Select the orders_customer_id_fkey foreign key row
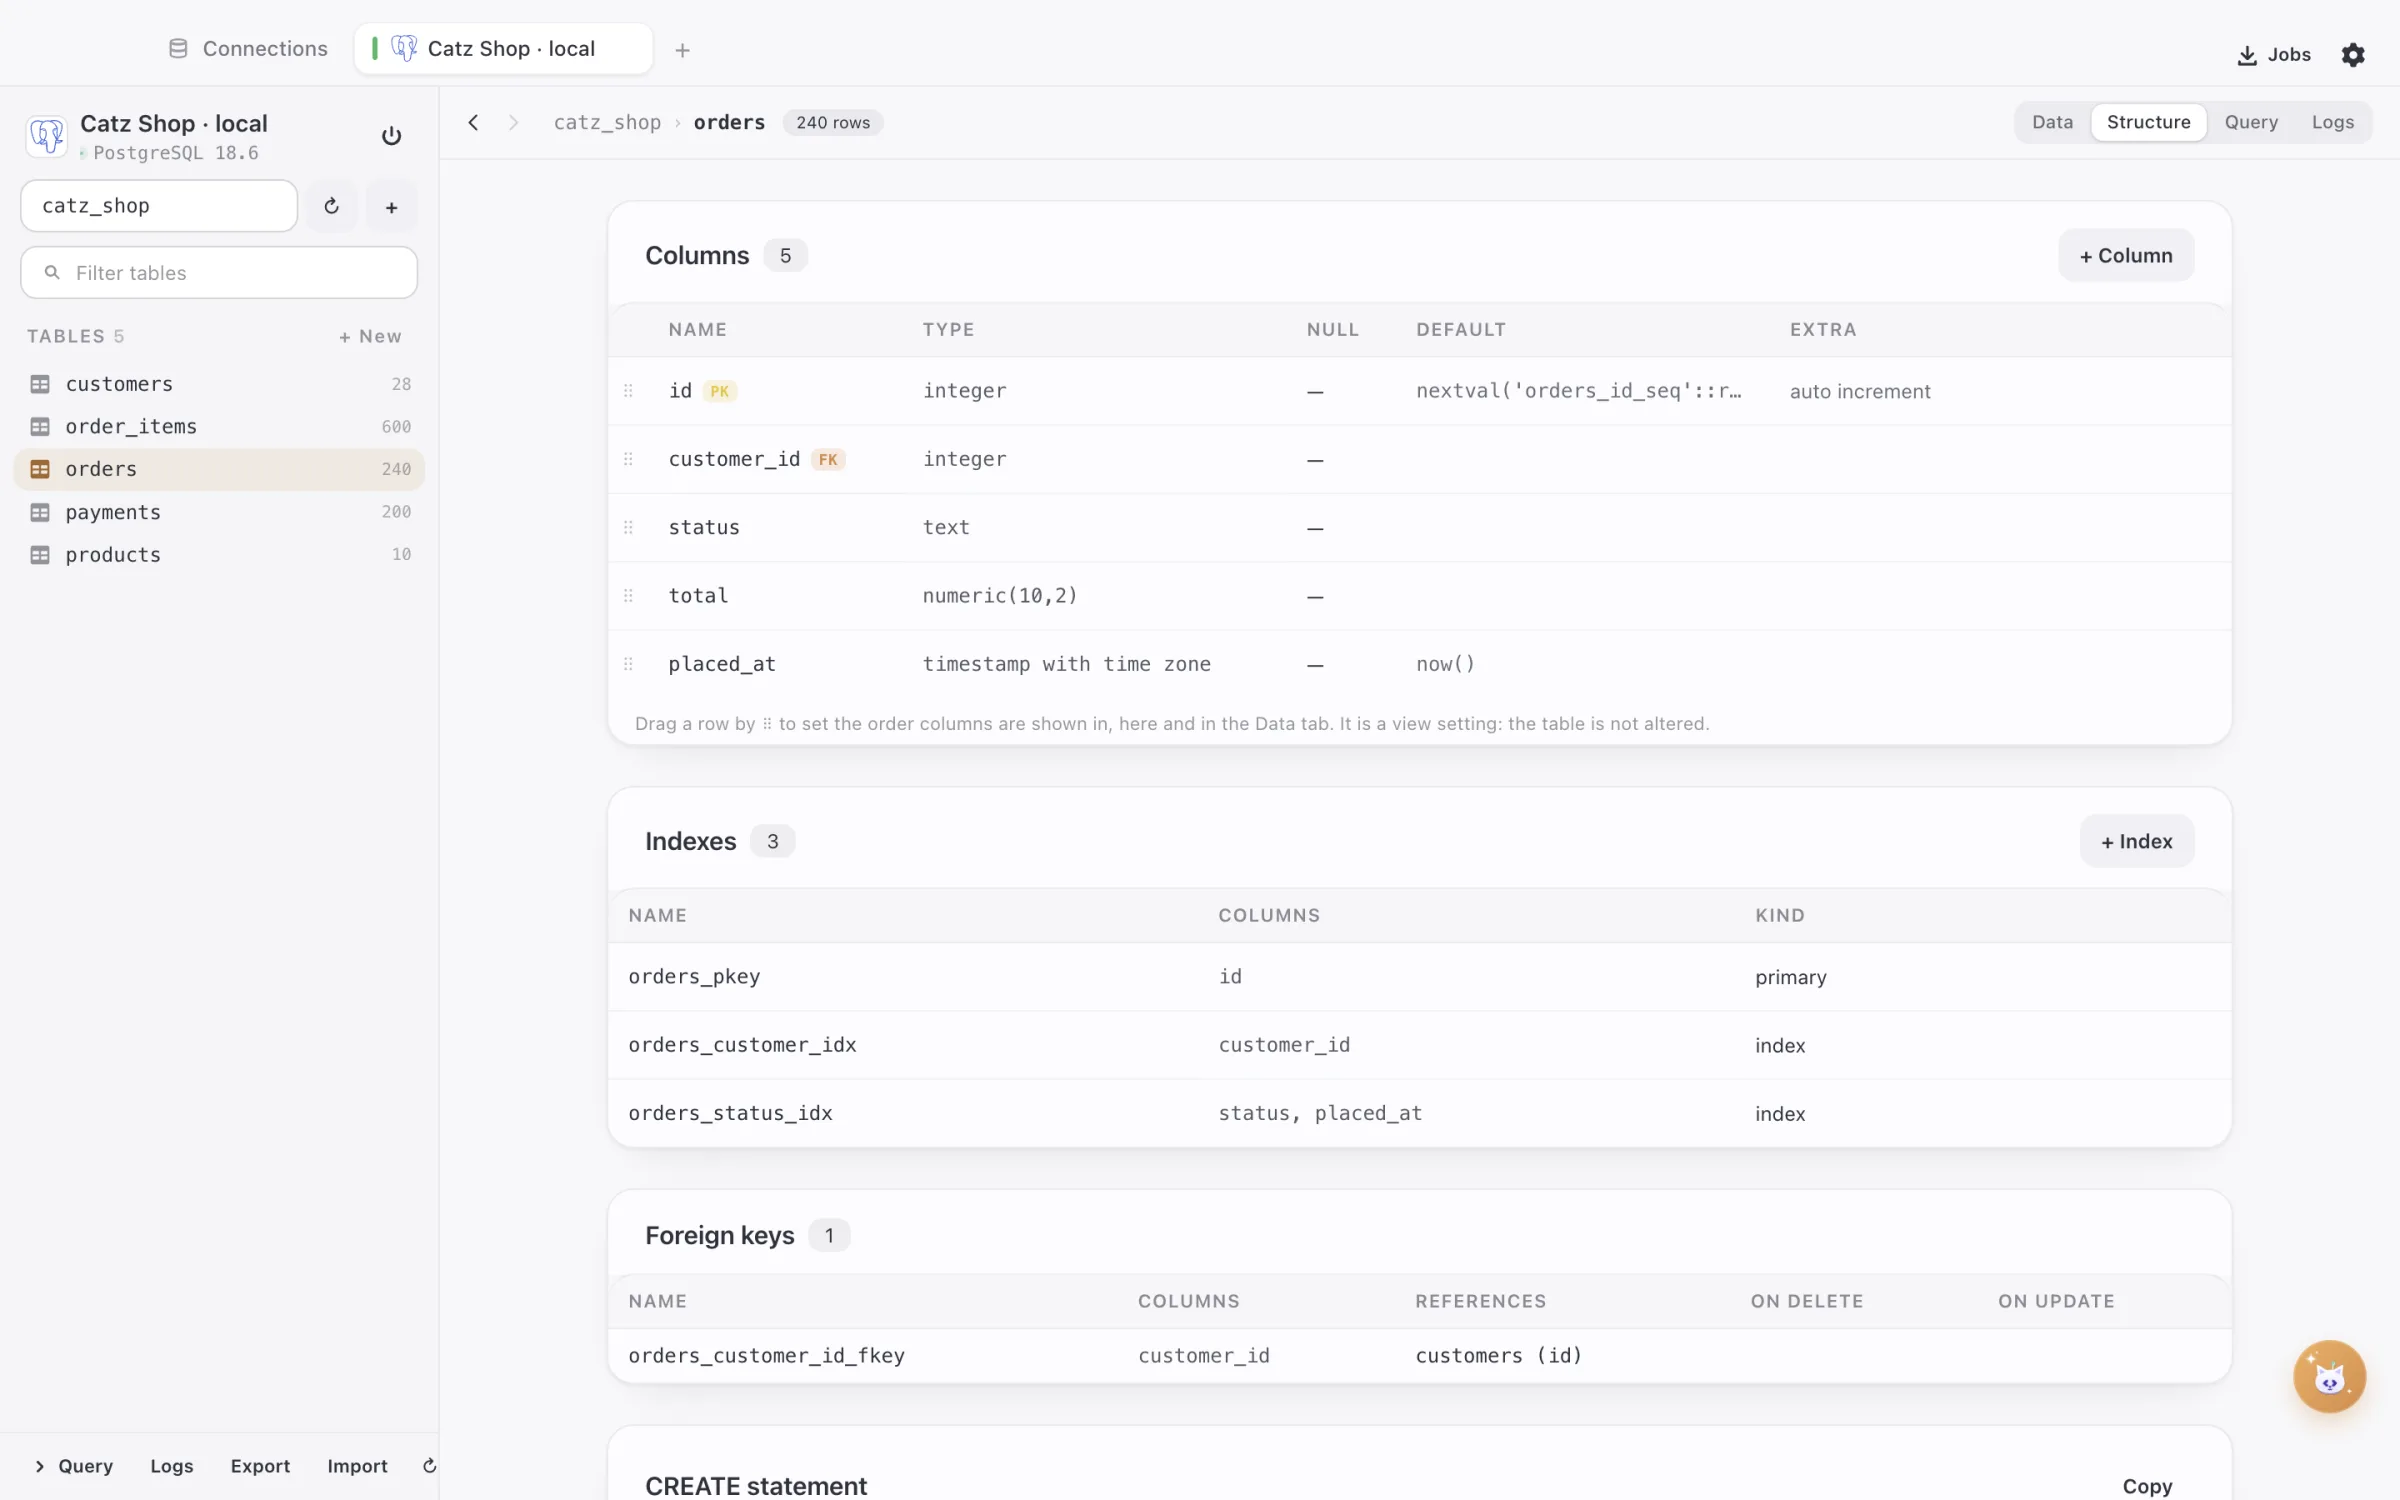 pyautogui.click(x=1419, y=1356)
